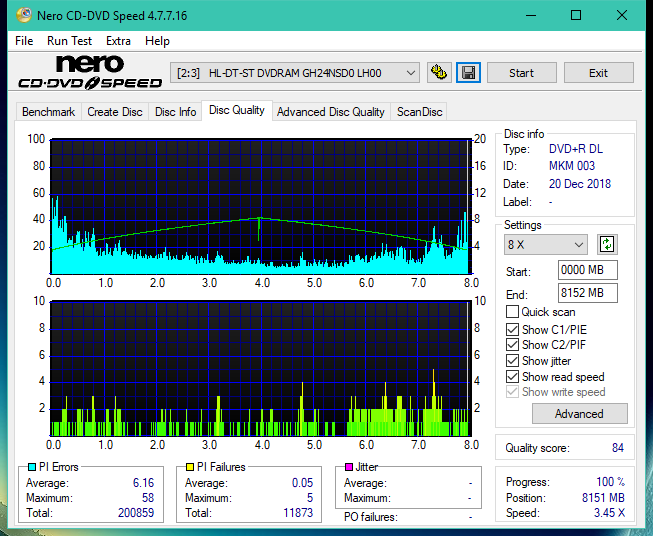The height and width of the screenshot is (536, 653).
Task: Click the Nero app icon in the title bar
Action: [x=24, y=15]
